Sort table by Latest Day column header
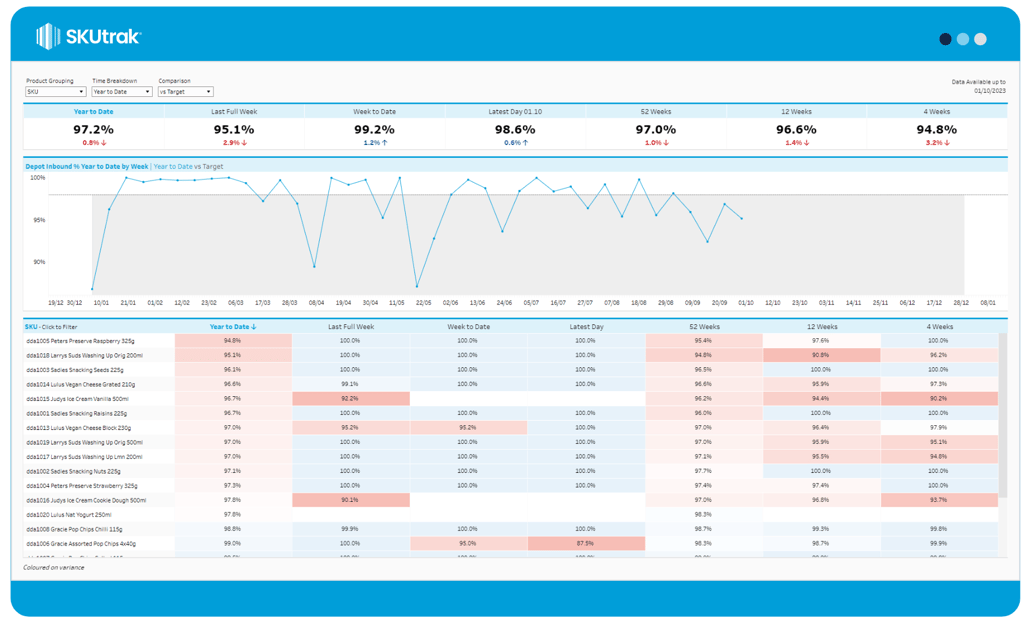This screenshot has width=1032, height=622. click(586, 327)
